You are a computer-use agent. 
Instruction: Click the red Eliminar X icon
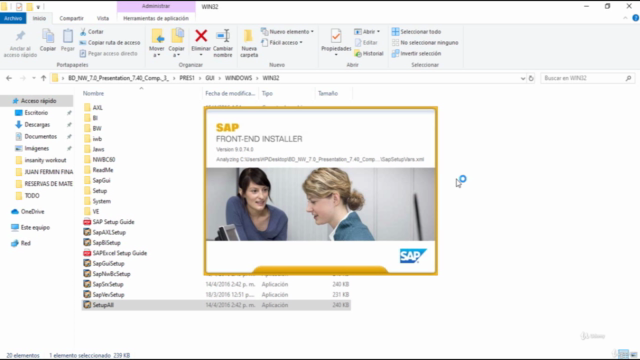pos(201,36)
